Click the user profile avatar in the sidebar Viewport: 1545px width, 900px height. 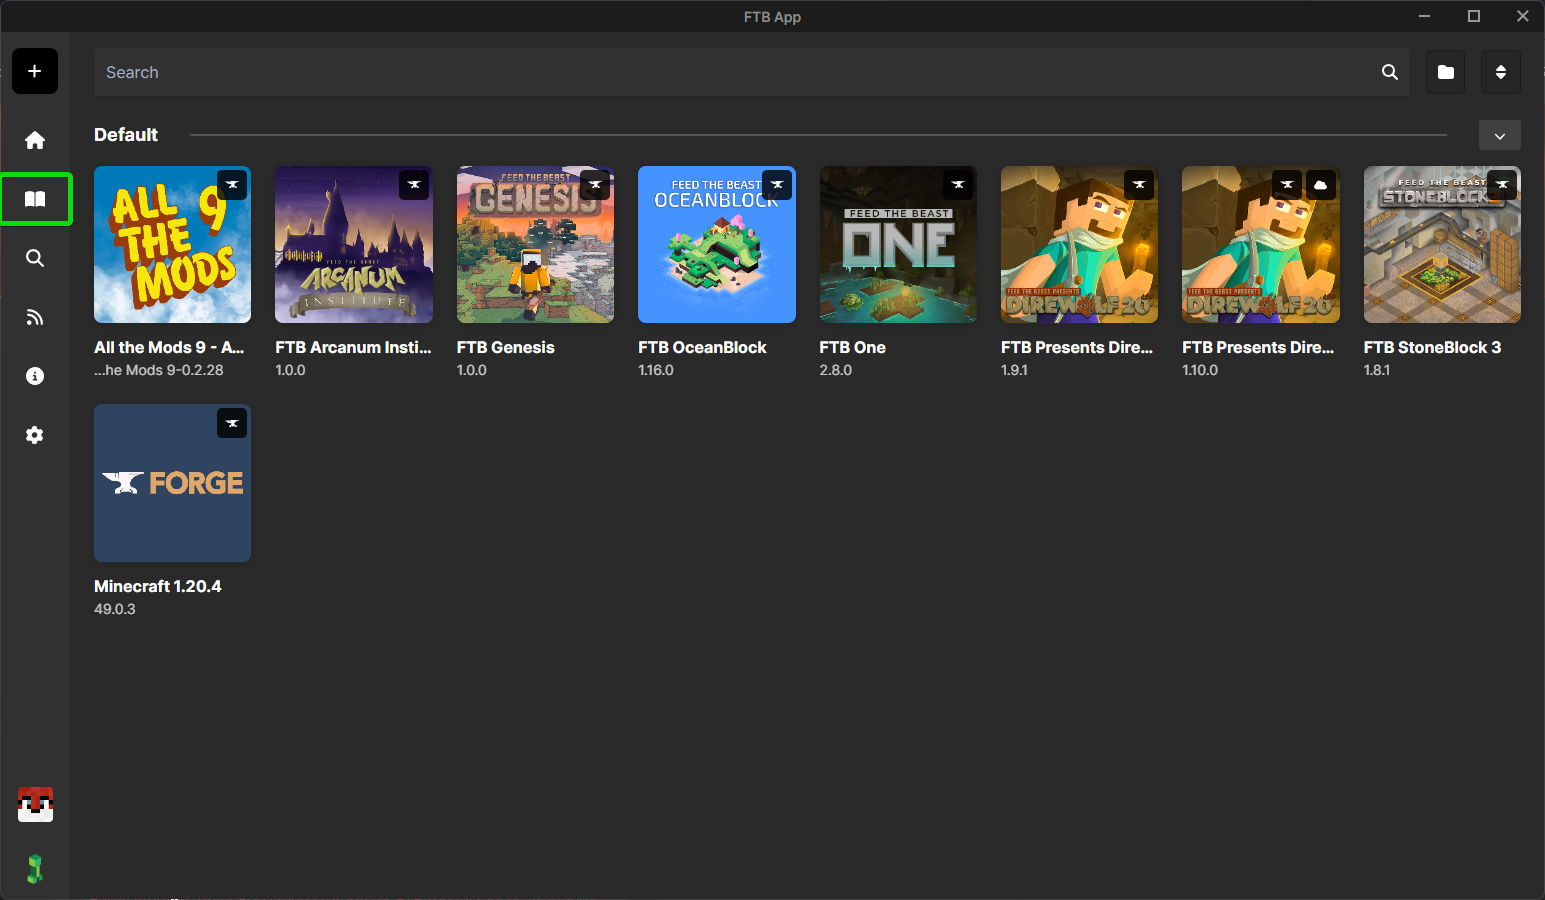tap(35, 805)
